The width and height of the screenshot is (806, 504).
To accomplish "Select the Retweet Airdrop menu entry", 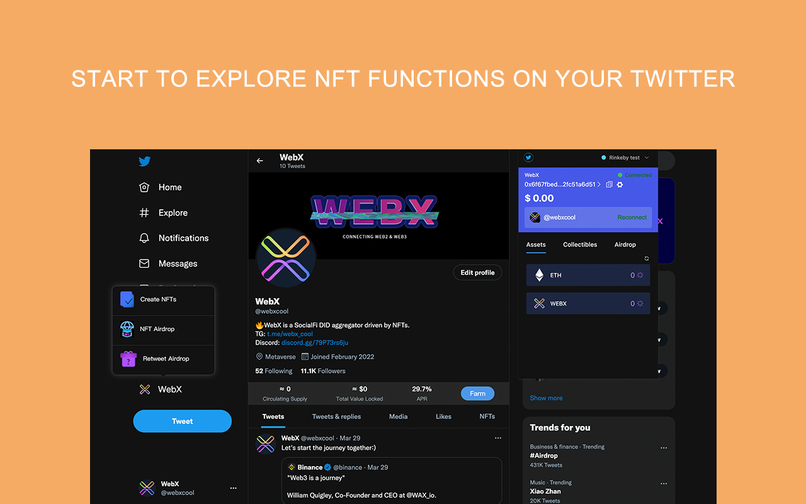I will point(163,359).
